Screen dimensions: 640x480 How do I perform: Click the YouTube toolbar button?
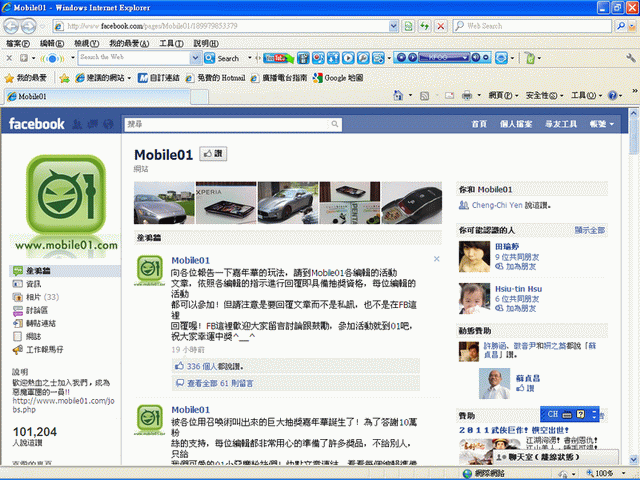pos(278,58)
